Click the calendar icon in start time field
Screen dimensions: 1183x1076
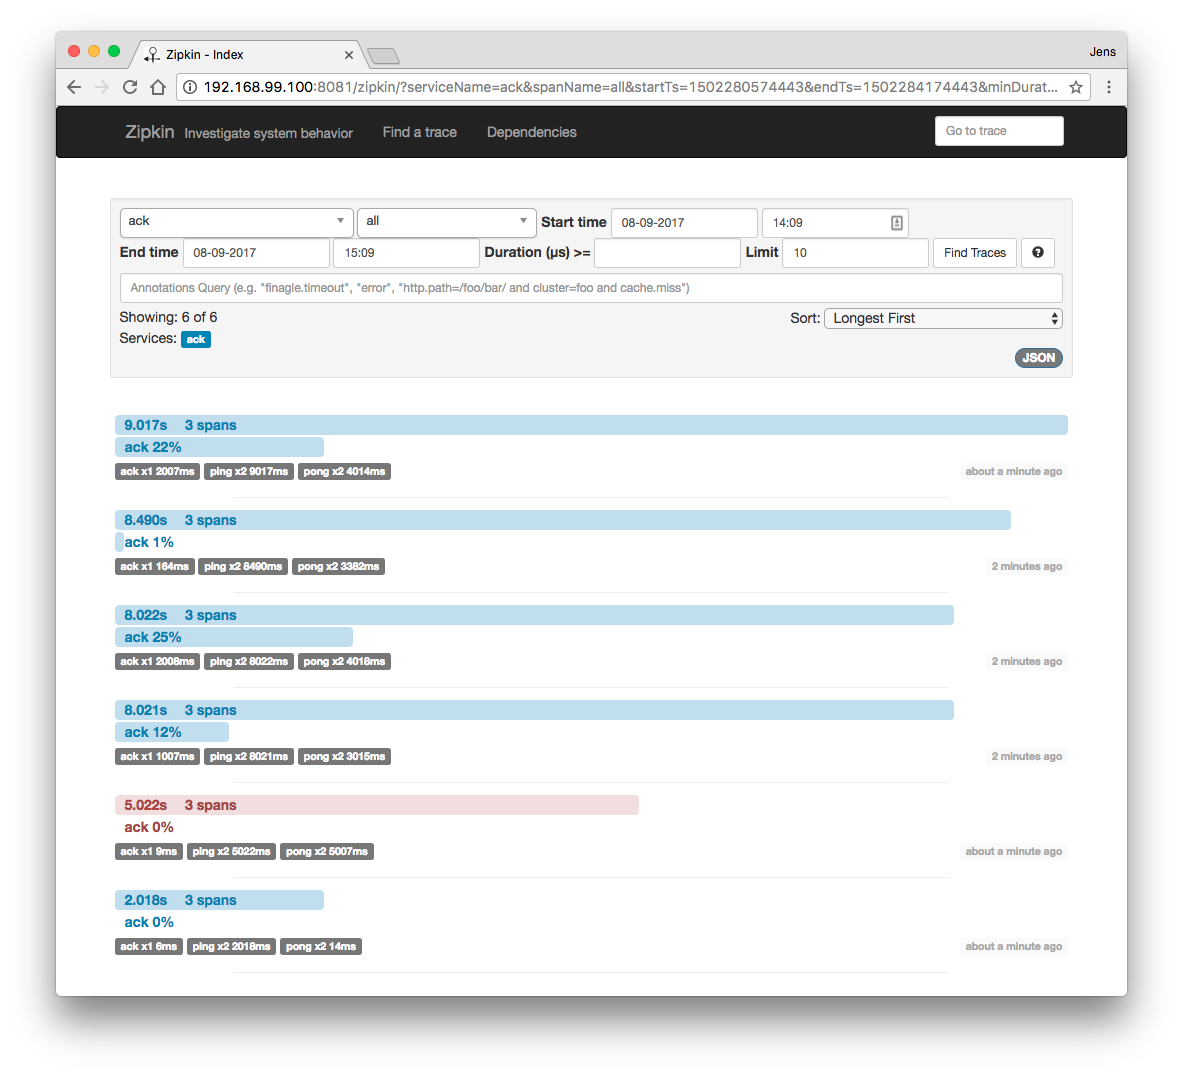click(896, 223)
